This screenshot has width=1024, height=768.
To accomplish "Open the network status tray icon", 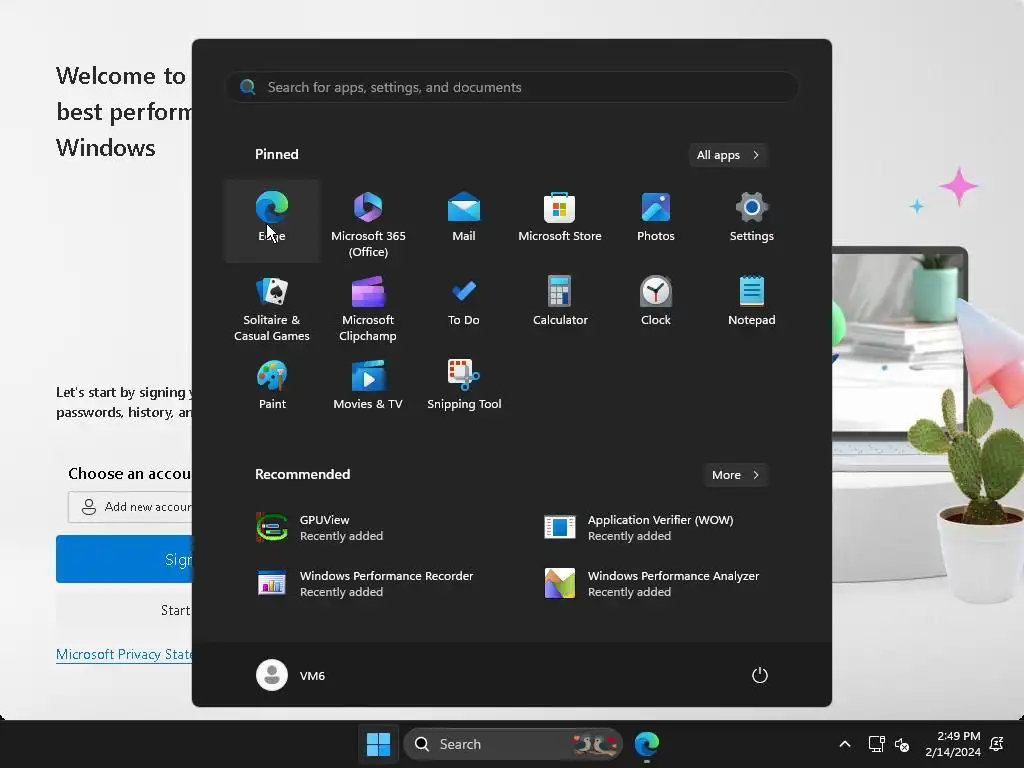I will [x=876, y=744].
